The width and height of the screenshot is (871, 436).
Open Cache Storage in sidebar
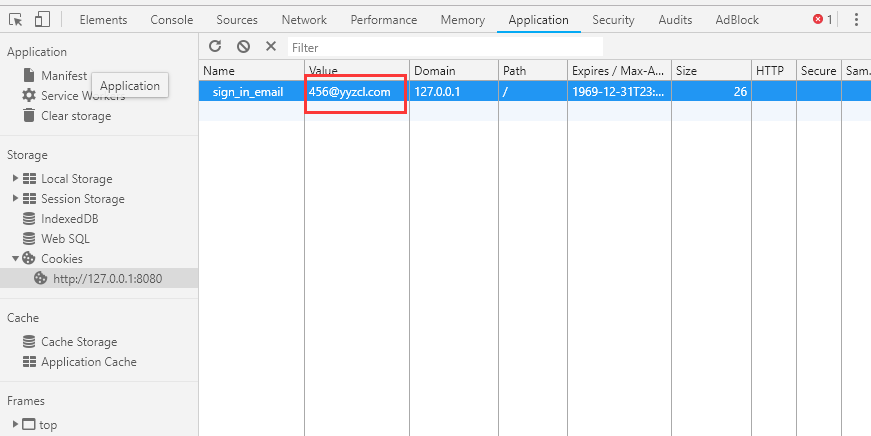point(70,342)
